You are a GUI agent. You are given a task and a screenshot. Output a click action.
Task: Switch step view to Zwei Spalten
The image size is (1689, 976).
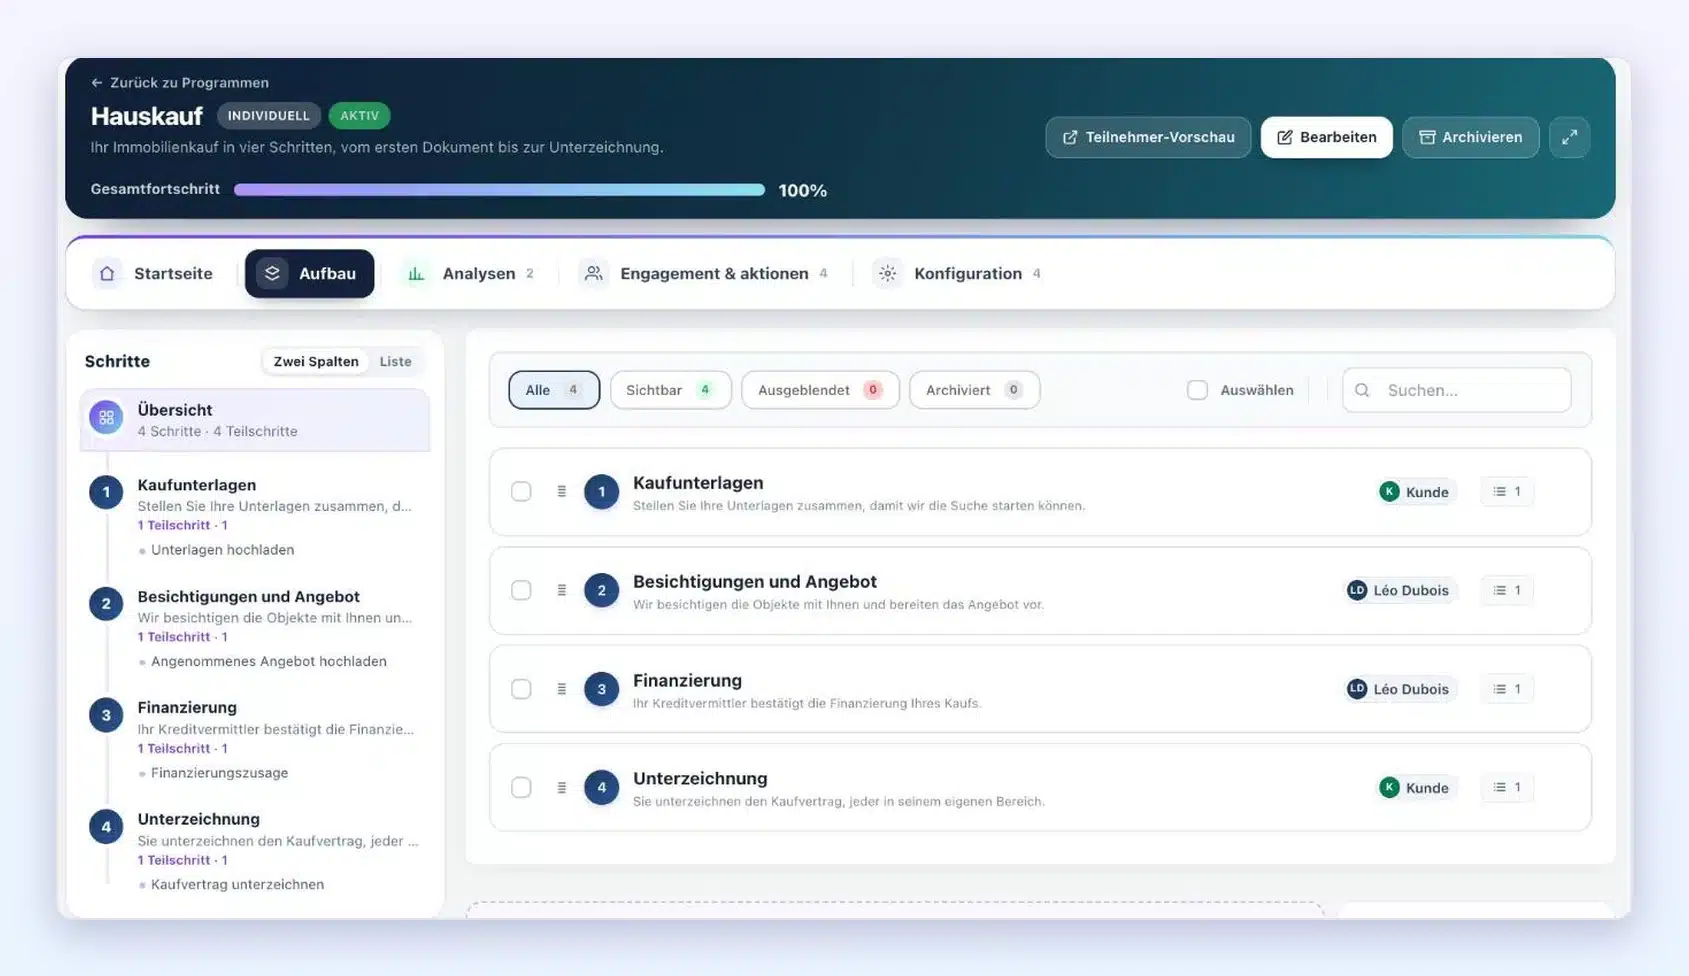point(316,361)
